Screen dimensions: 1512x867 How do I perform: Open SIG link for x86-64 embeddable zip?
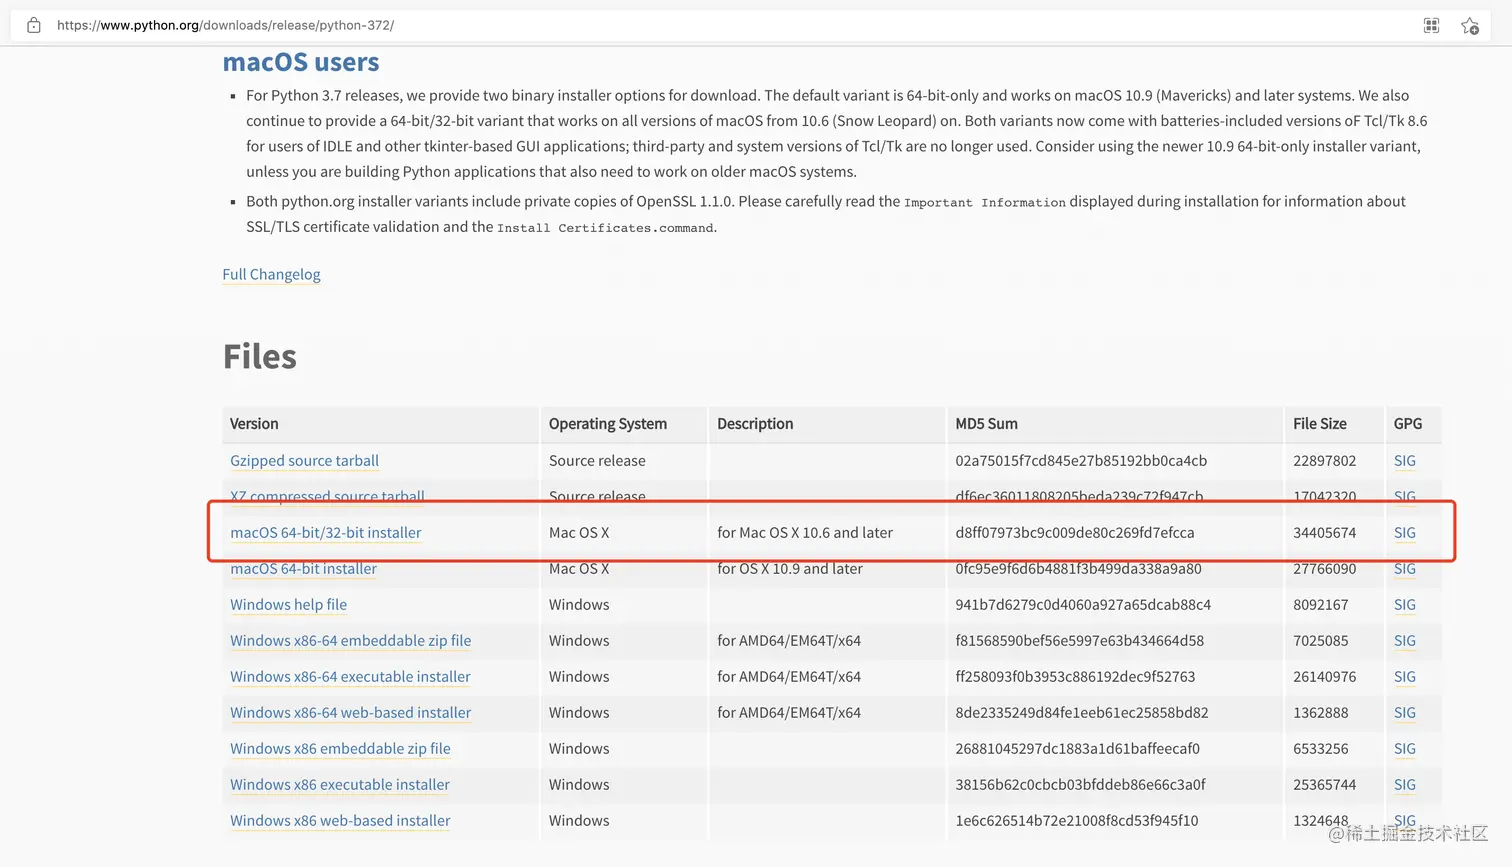1404,641
